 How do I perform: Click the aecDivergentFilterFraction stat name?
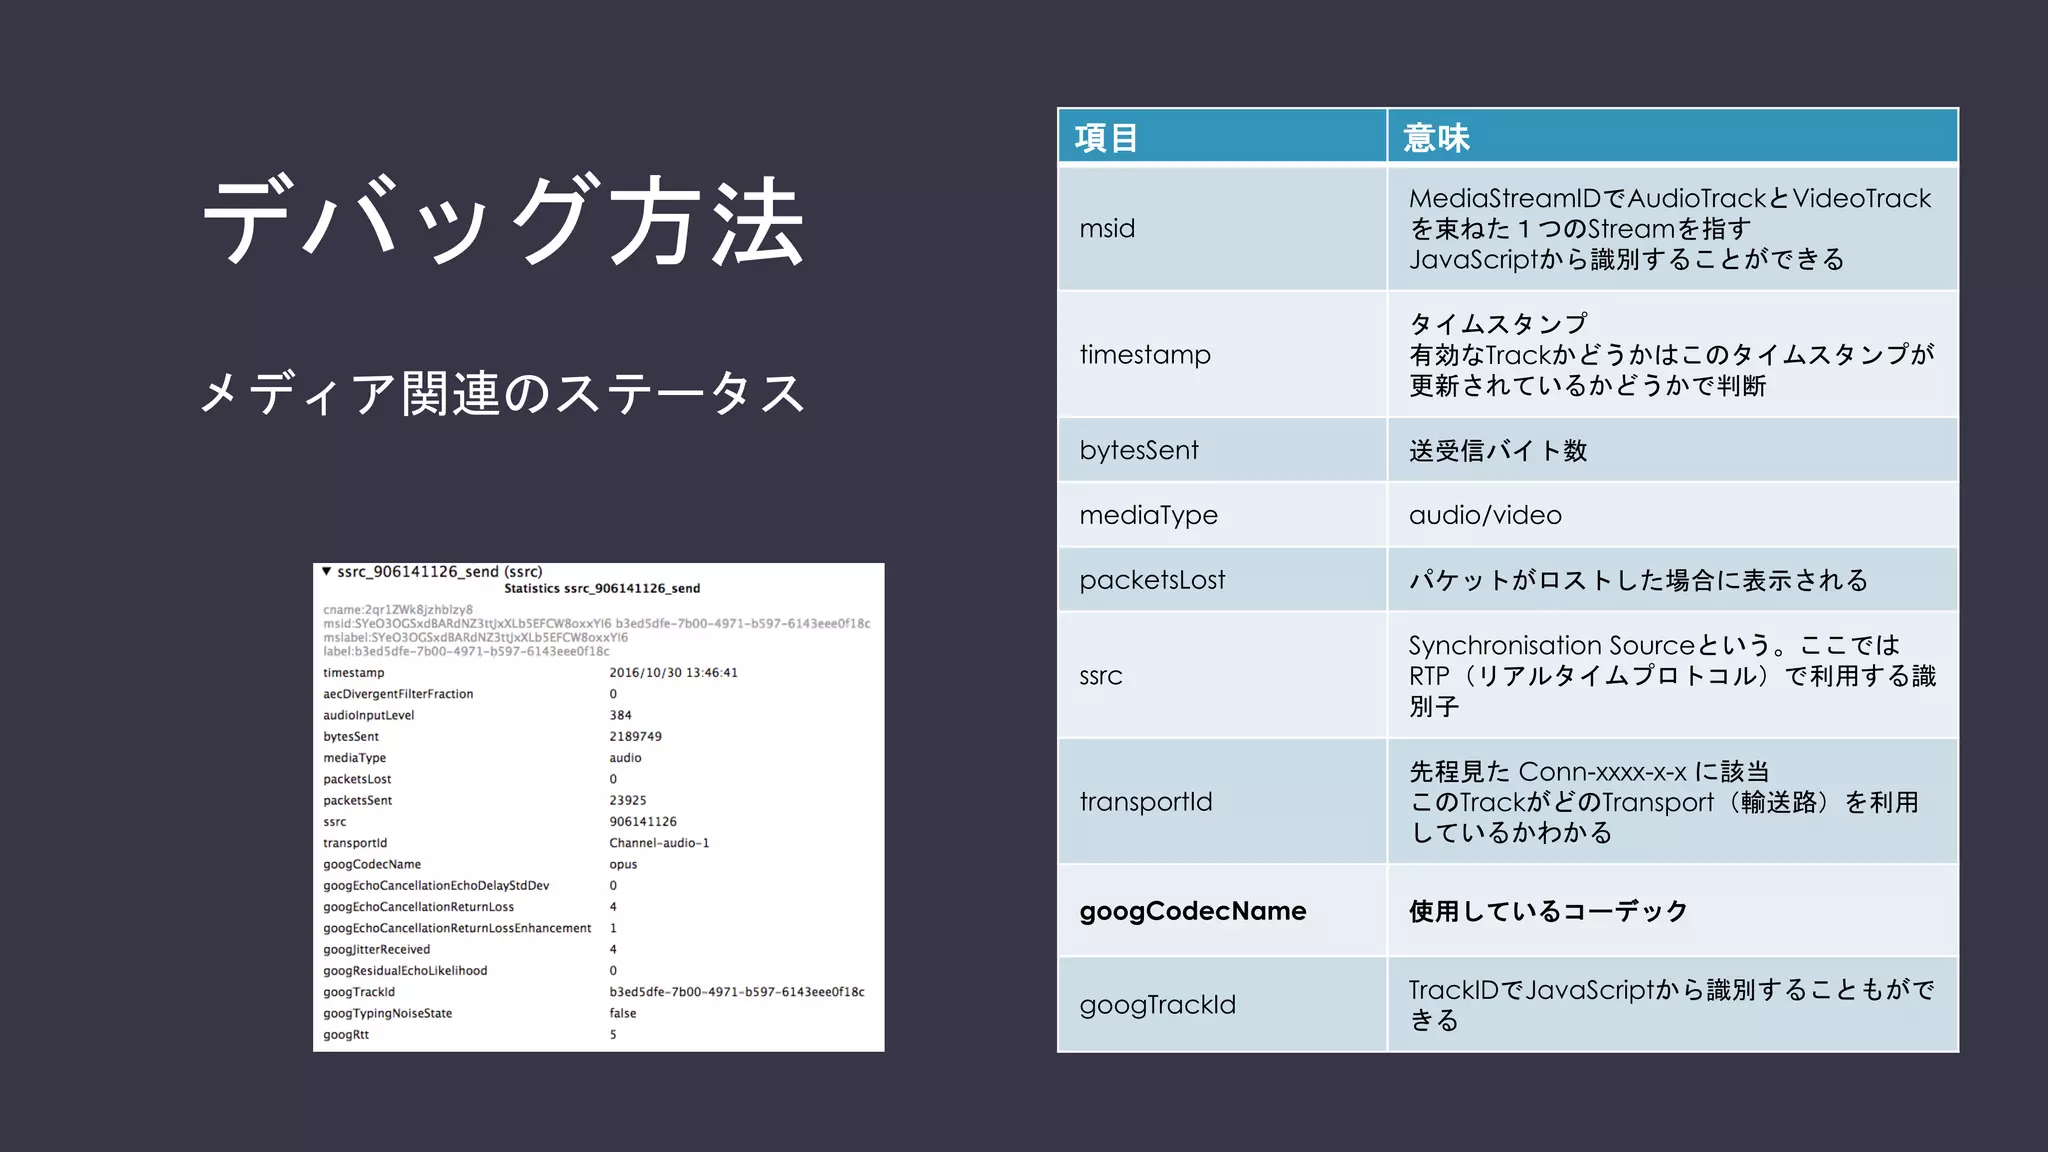coord(398,693)
